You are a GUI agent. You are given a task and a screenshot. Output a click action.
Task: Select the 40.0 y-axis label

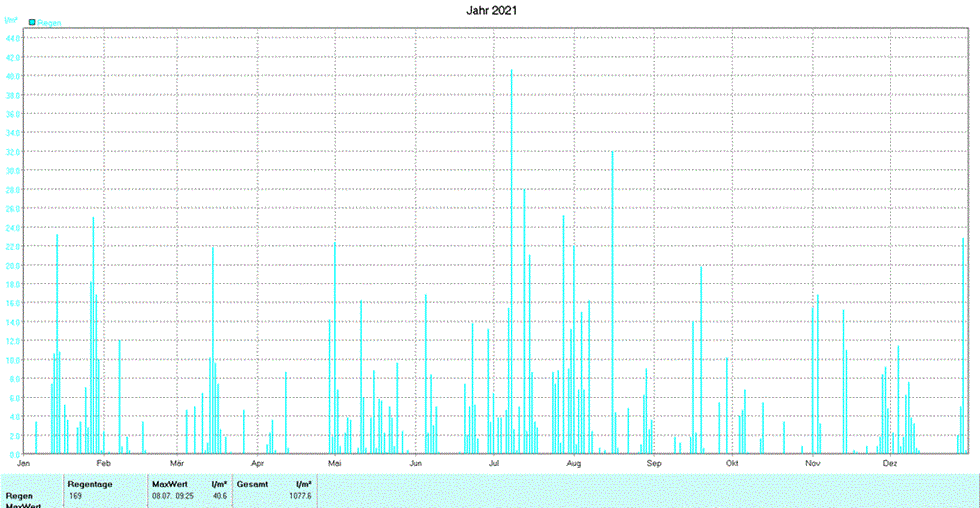13,76
